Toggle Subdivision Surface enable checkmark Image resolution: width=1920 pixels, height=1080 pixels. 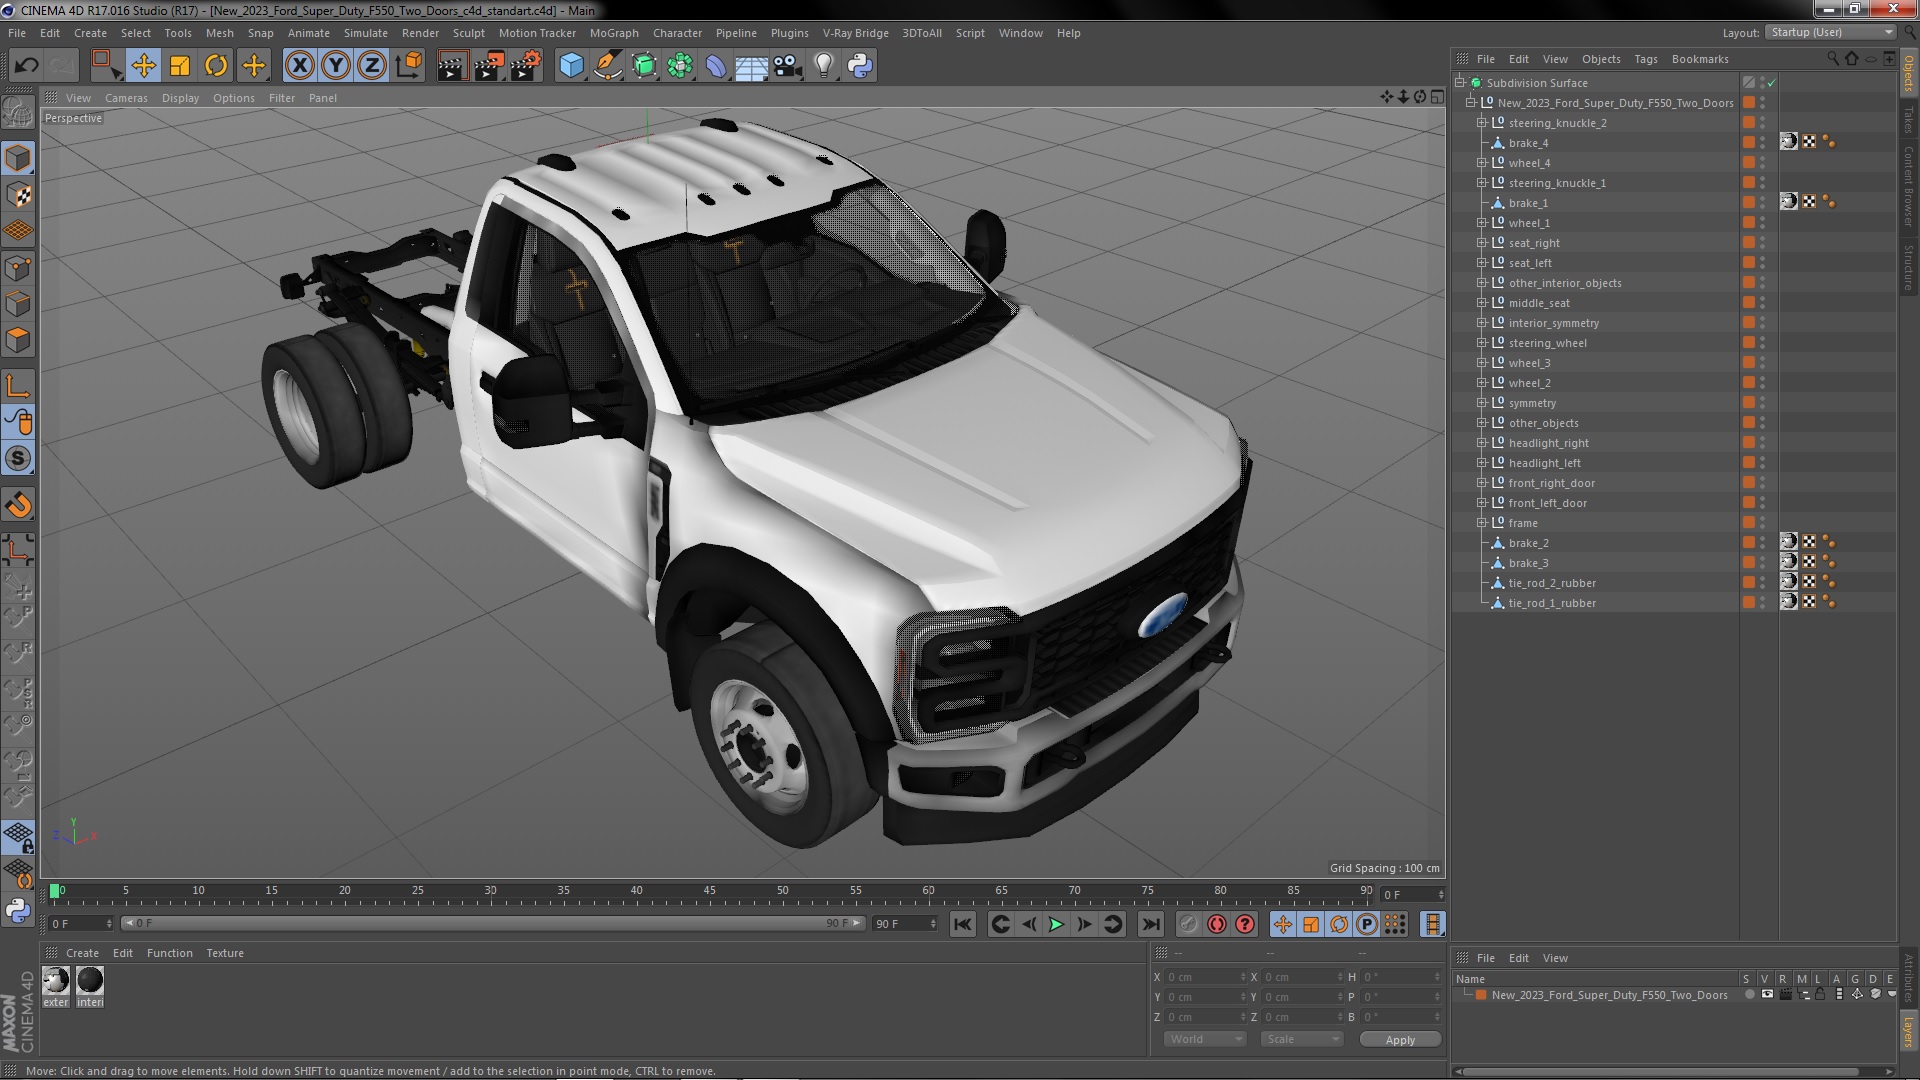(1771, 83)
